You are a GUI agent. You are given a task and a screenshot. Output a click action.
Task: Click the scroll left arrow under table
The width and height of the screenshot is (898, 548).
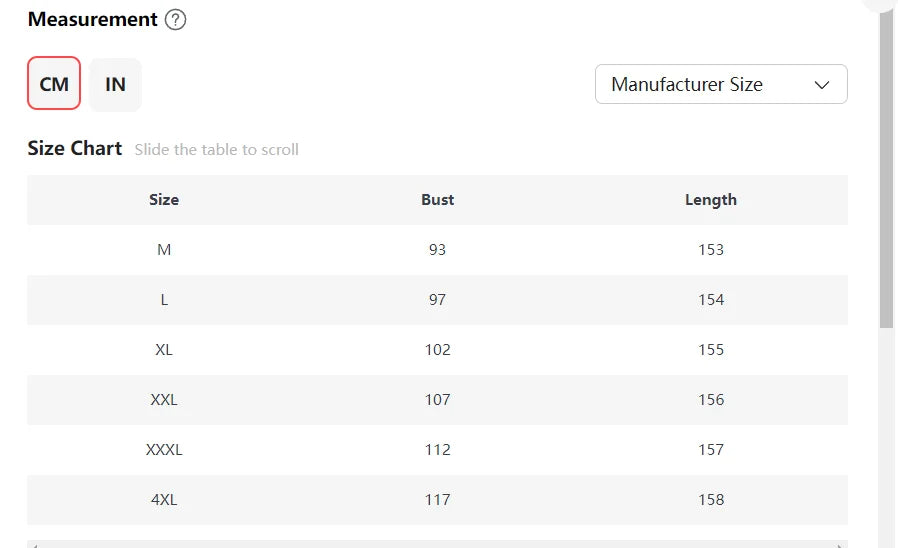coord(33,545)
